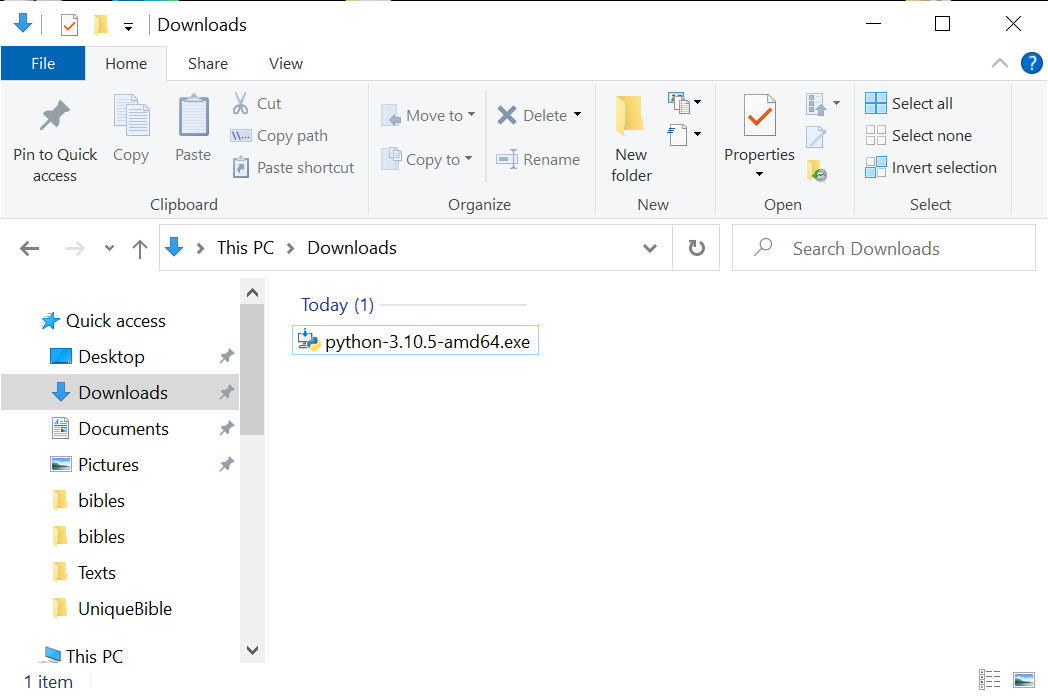This screenshot has width=1048, height=699.
Task: Click navigation pane scroll up arrow
Action: click(x=253, y=293)
